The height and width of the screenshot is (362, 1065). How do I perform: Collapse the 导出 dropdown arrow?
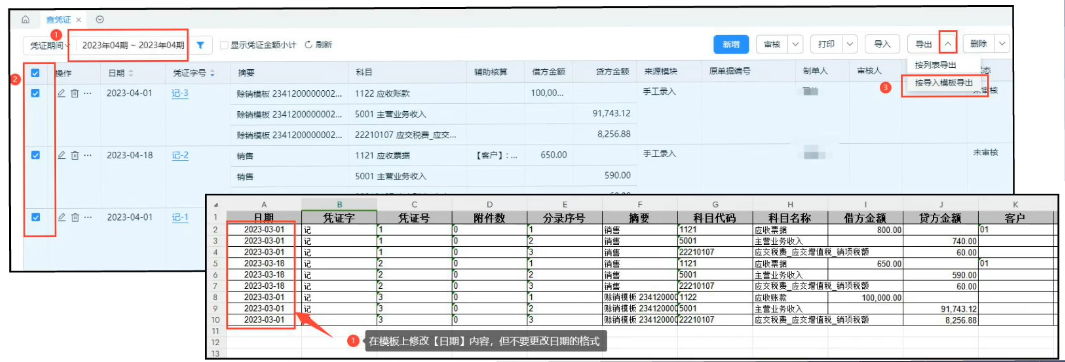pos(948,44)
